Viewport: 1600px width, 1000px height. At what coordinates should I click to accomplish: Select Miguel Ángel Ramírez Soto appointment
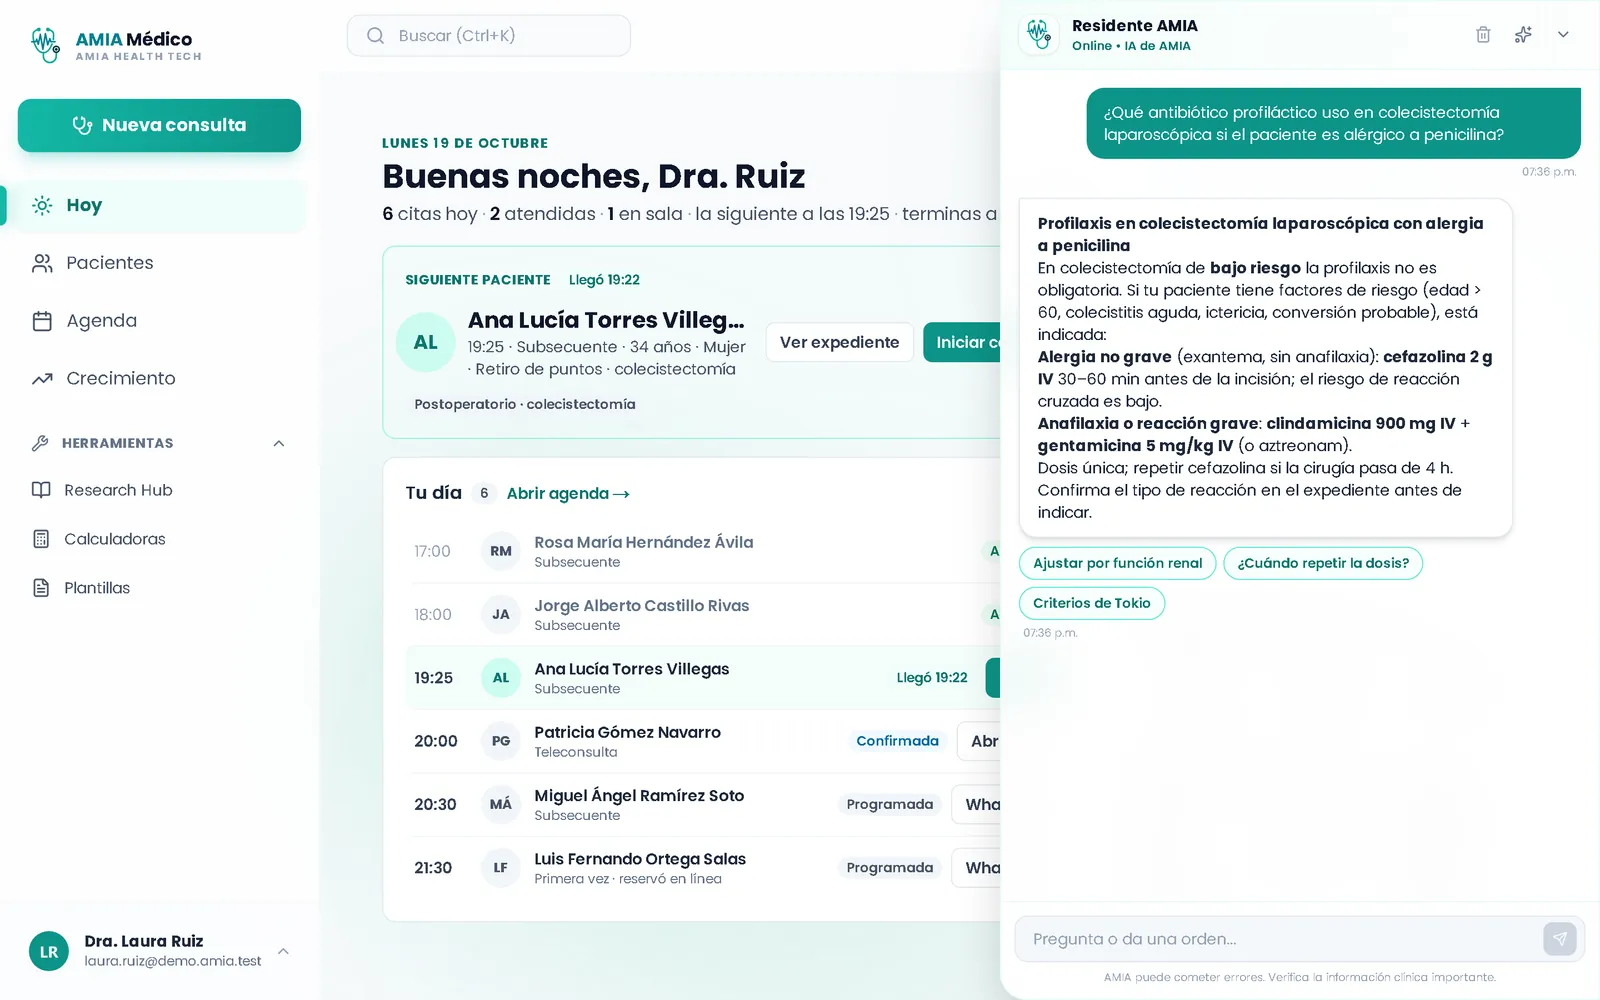click(702, 805)
